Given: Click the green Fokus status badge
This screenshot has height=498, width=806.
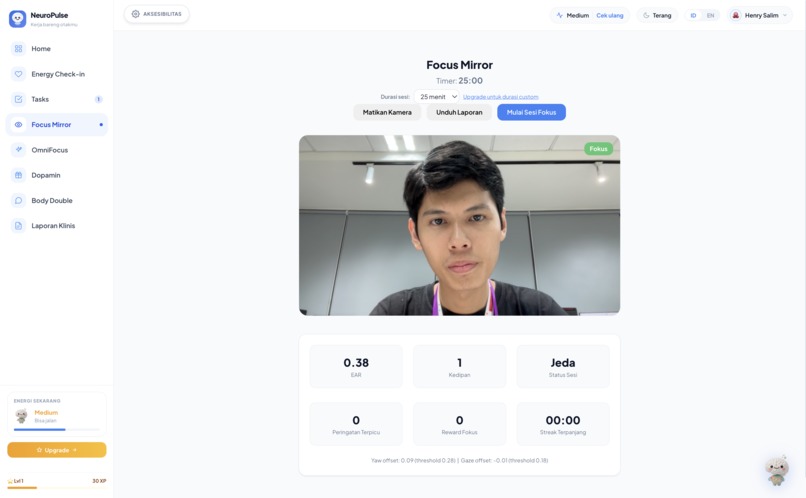Looking at the screenshot, I should (598, 149).
